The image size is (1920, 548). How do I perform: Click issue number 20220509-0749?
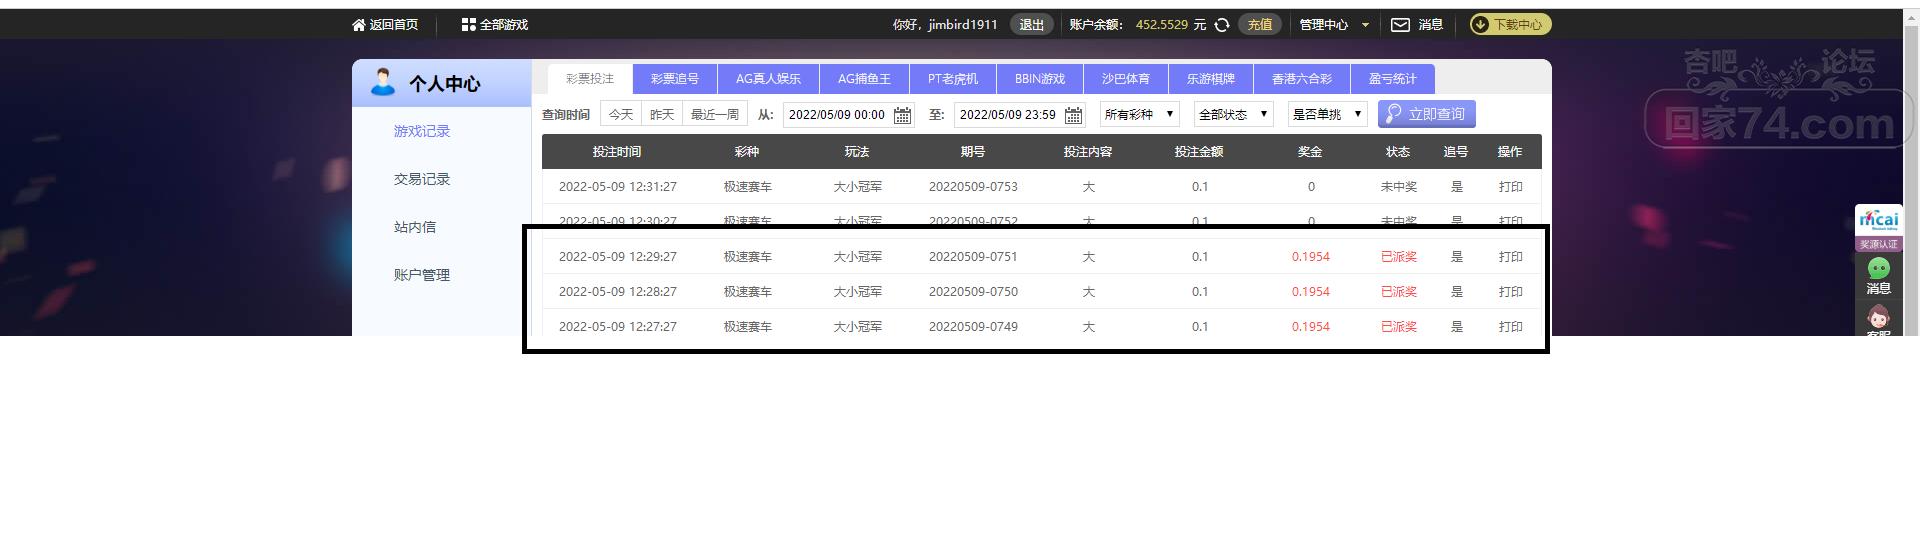tap(973, 327)
